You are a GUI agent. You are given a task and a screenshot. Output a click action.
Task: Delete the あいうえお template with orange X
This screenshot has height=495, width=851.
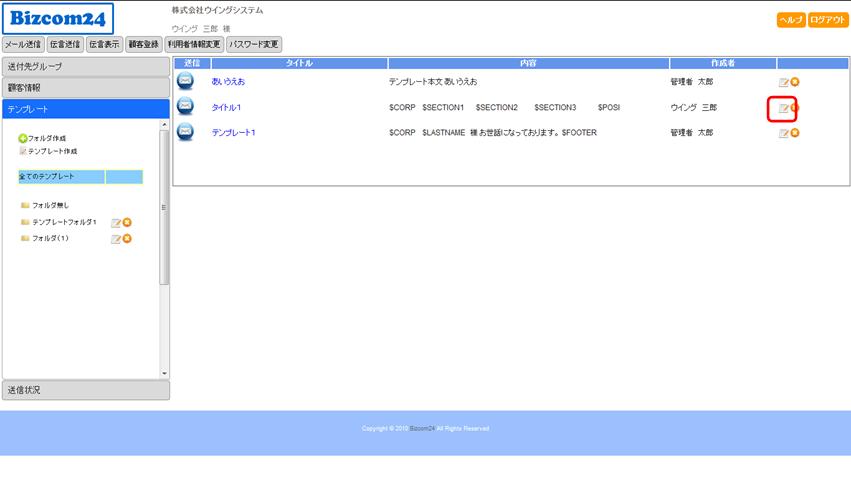795,82
